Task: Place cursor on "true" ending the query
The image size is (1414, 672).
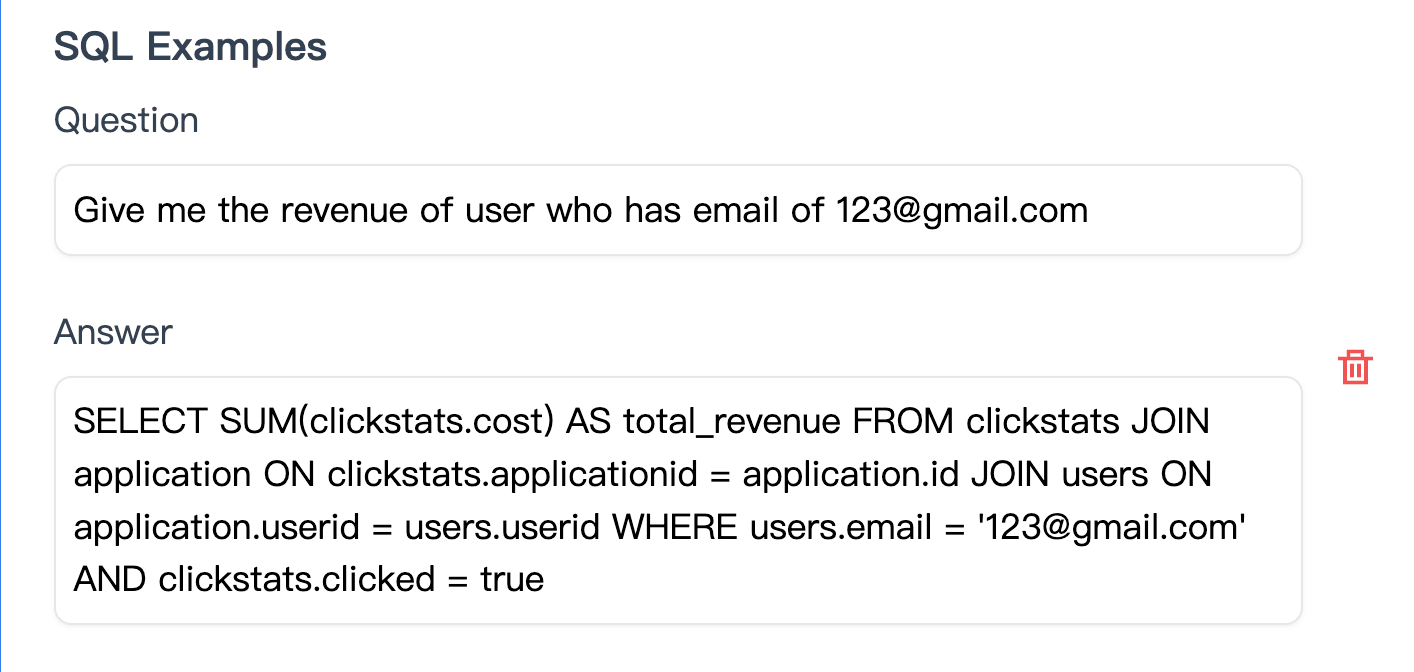Action: 512,579
